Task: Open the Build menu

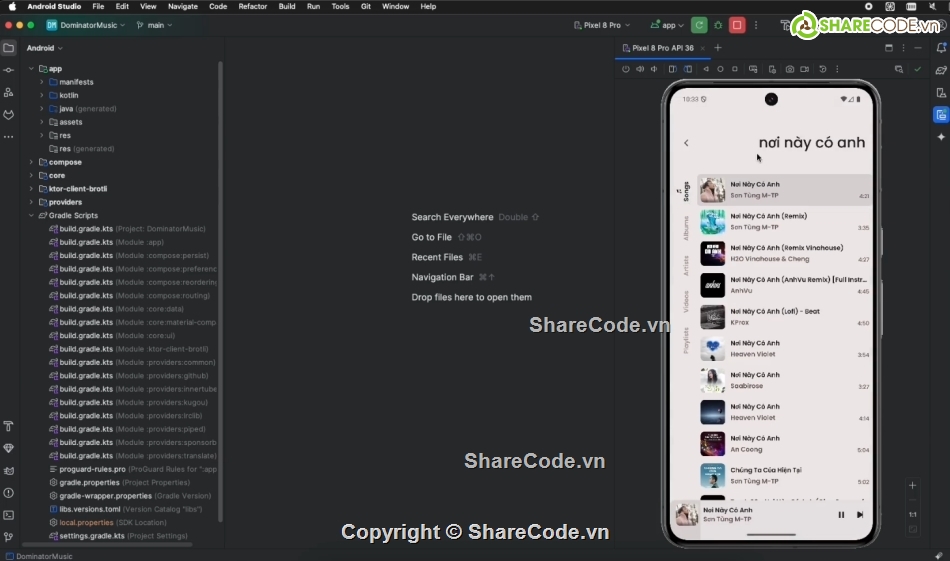Action: pos(287,6)
